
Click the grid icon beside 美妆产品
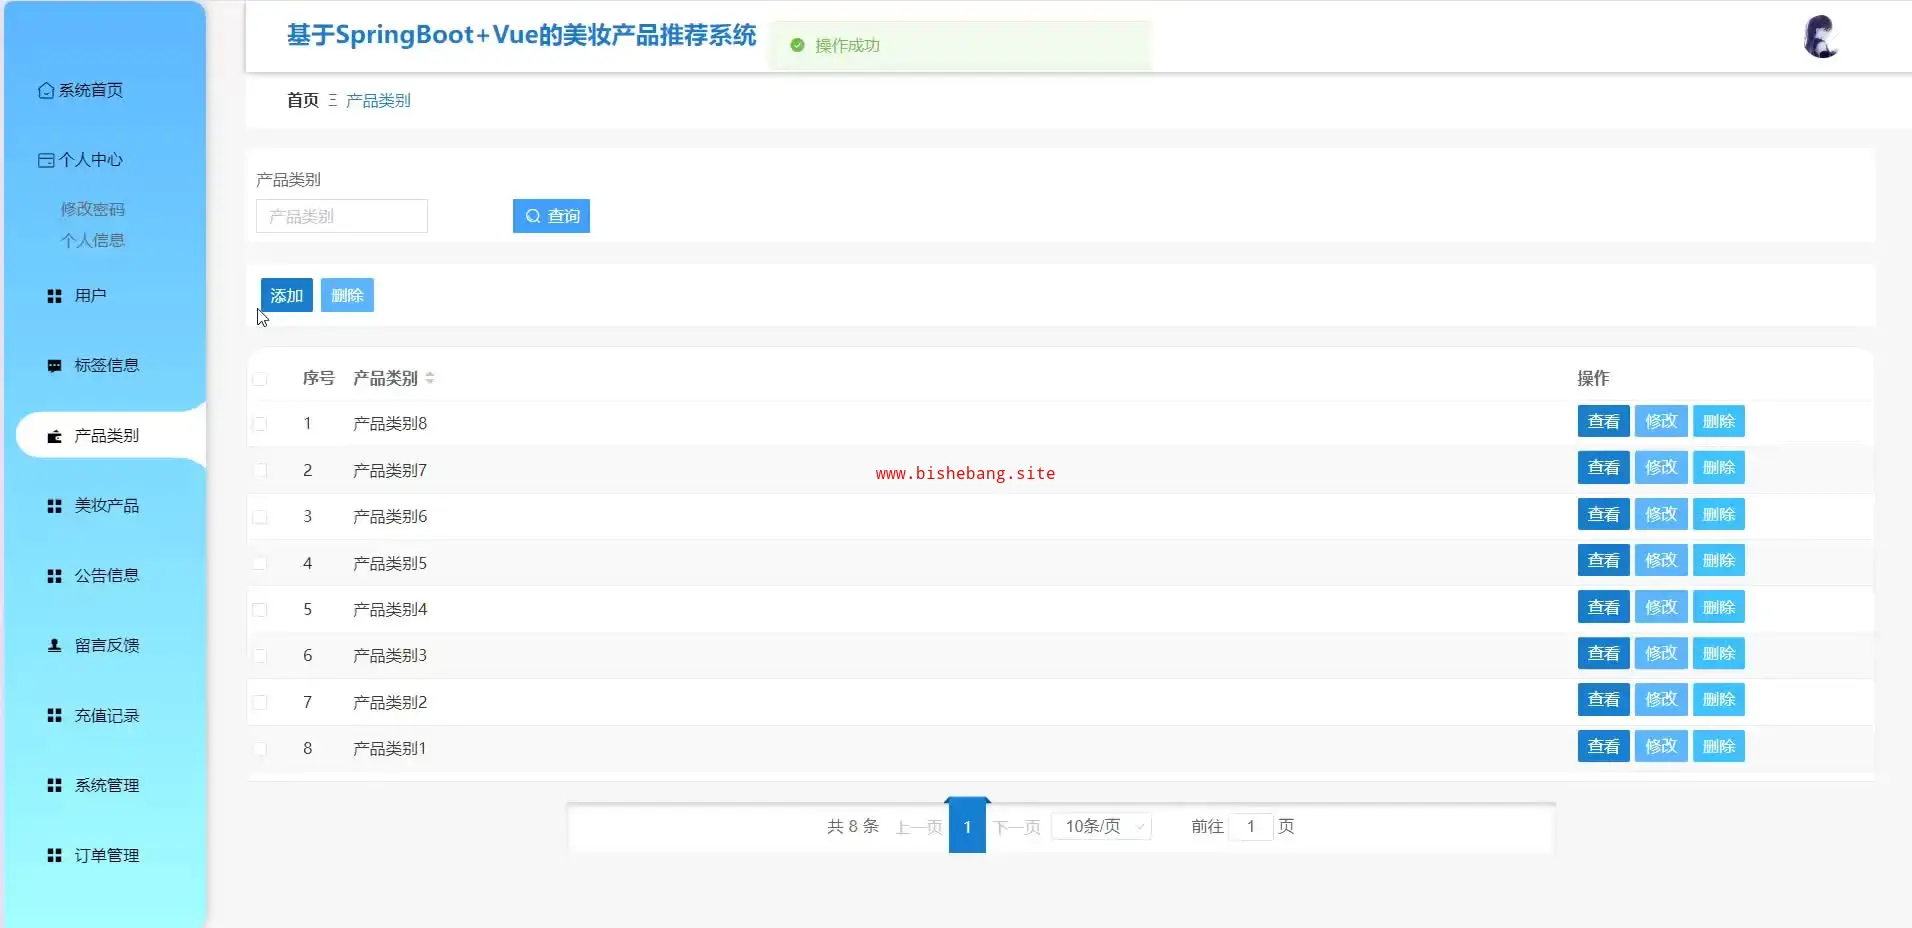[55, 506]
